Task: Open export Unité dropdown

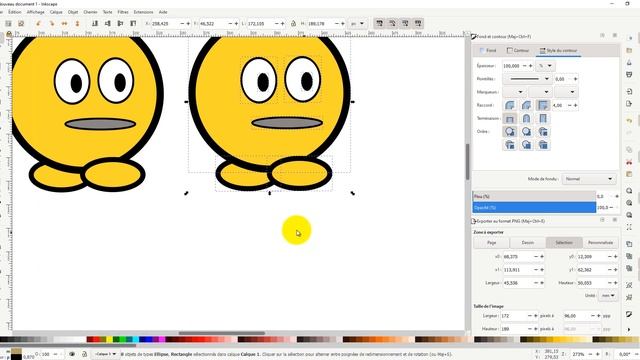Action: click(x=607, y=296)
